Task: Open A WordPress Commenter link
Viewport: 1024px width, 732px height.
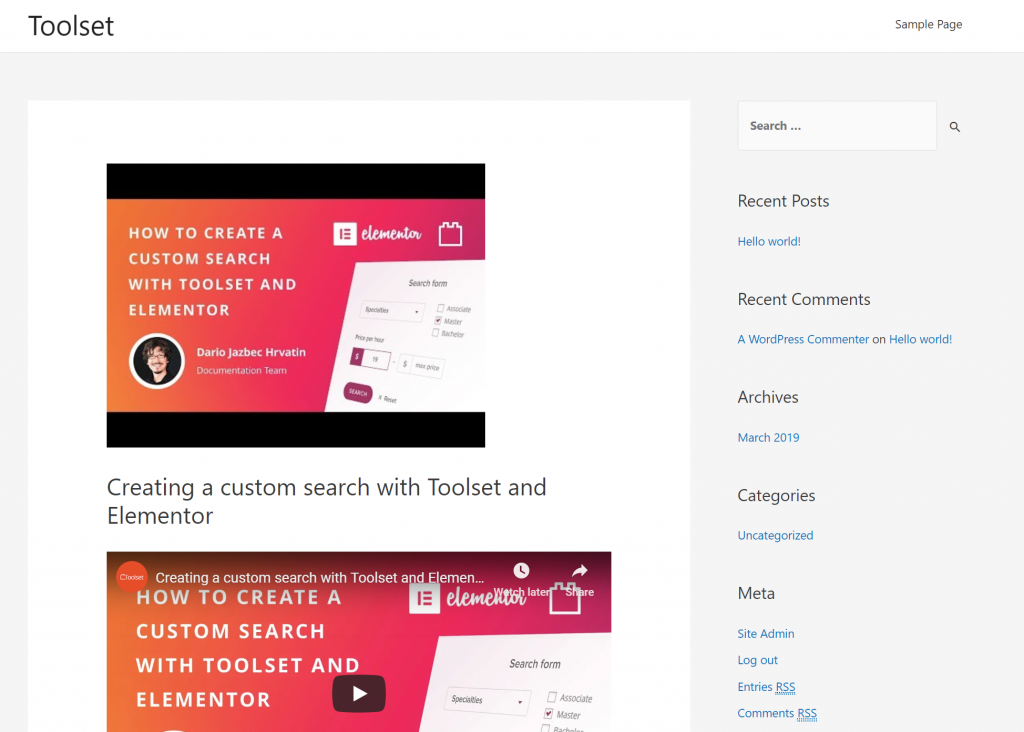Action: click(x=803, y=340)
